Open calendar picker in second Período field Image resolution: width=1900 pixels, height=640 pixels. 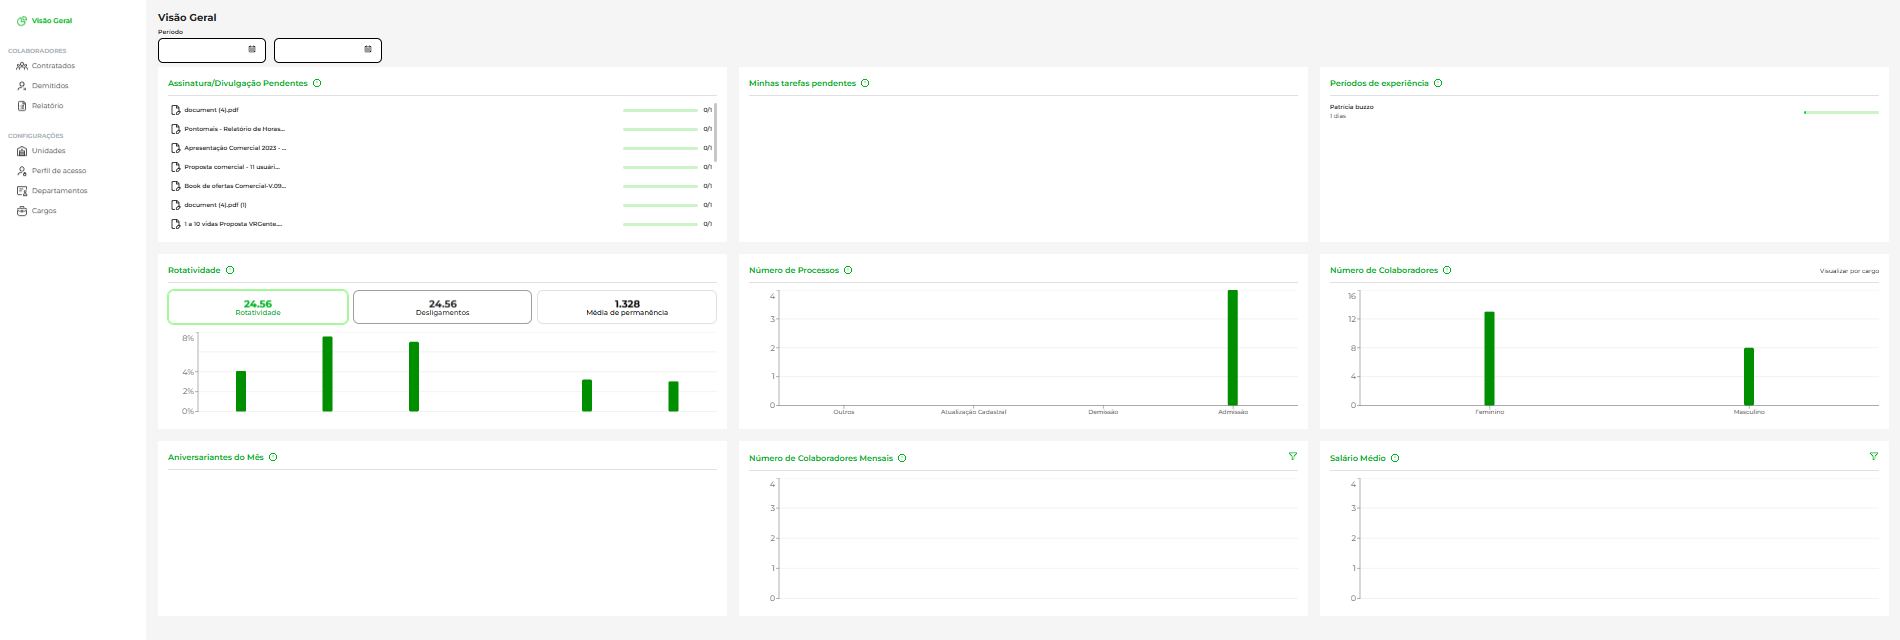point(368,49)
